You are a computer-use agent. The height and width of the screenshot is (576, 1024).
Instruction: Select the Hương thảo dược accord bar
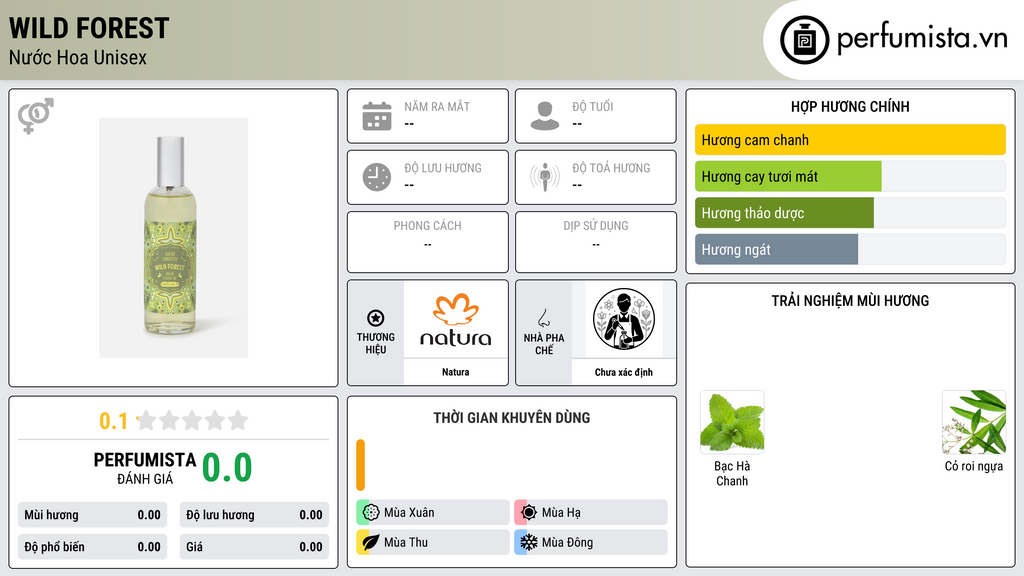pyautogui.click(x=850, y=213)
